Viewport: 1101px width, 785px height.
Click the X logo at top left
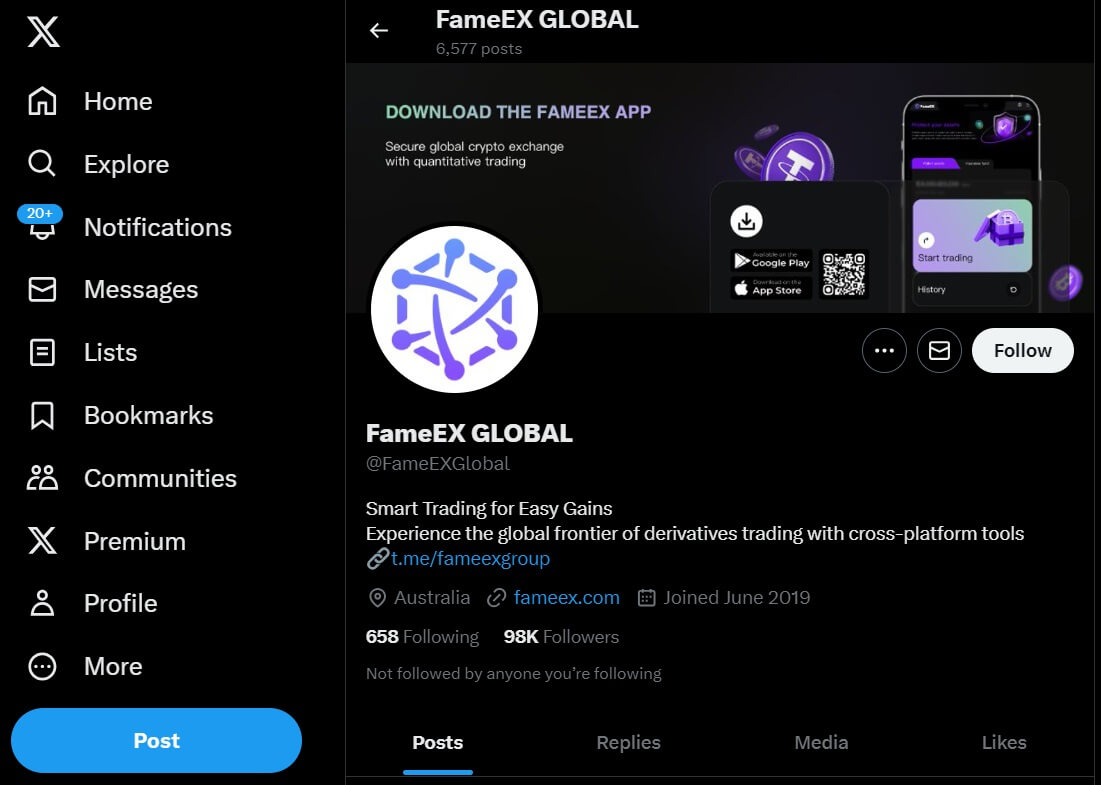click(41, 31)
